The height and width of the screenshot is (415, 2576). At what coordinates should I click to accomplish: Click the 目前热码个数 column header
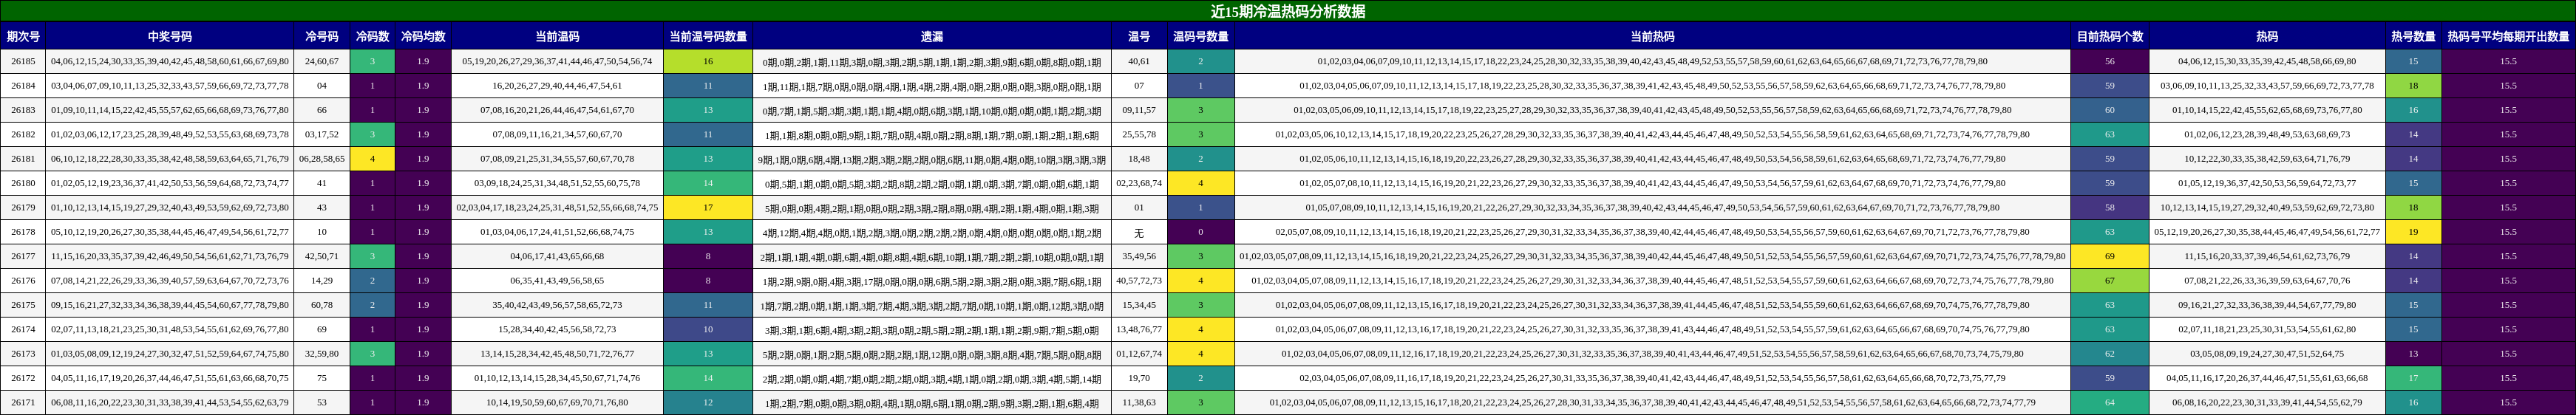pos(2110,36)
